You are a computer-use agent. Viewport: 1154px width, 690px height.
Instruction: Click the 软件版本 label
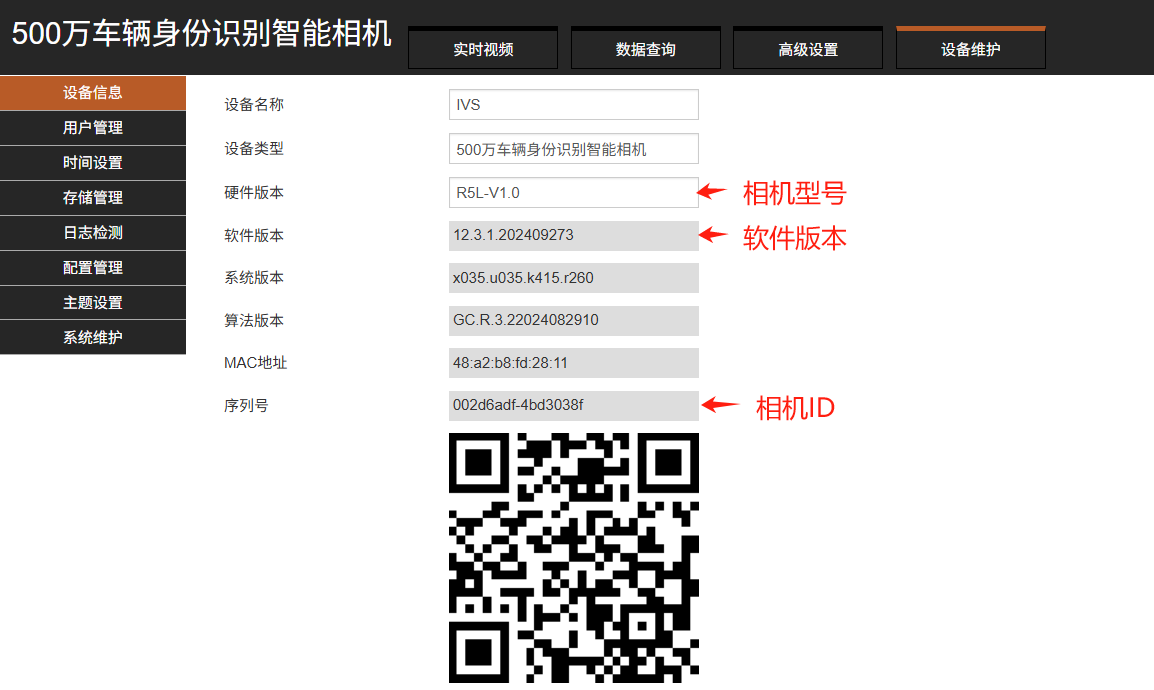tap(254, 235)
